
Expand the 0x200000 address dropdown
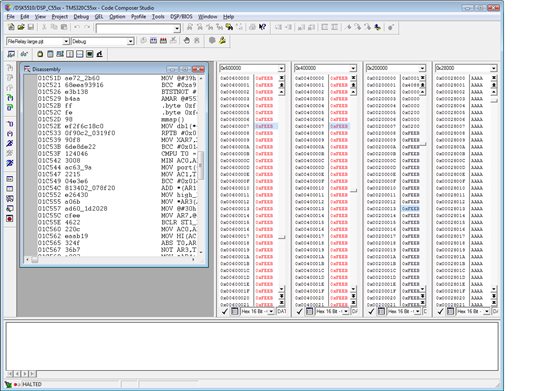click(422, 68)
